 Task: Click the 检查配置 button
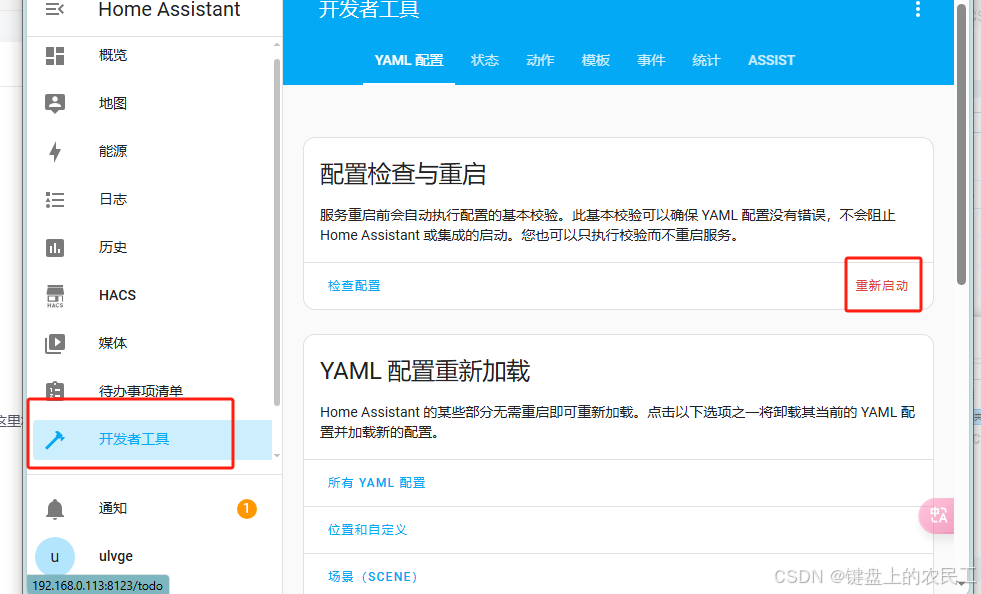(354, 286)
